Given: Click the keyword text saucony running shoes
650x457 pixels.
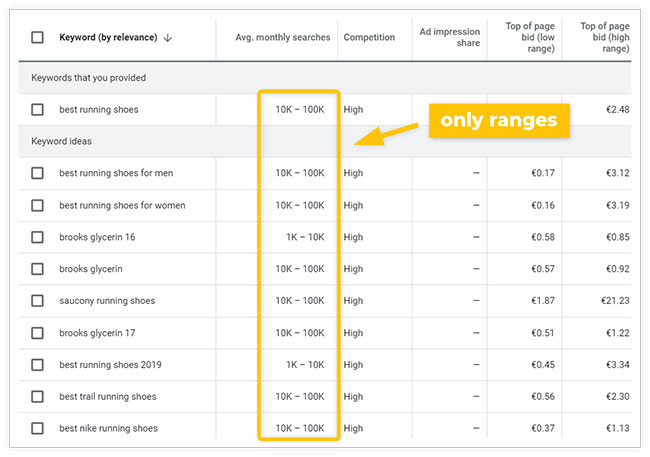Looking at the screenshot, I should [x=107, y=301].
